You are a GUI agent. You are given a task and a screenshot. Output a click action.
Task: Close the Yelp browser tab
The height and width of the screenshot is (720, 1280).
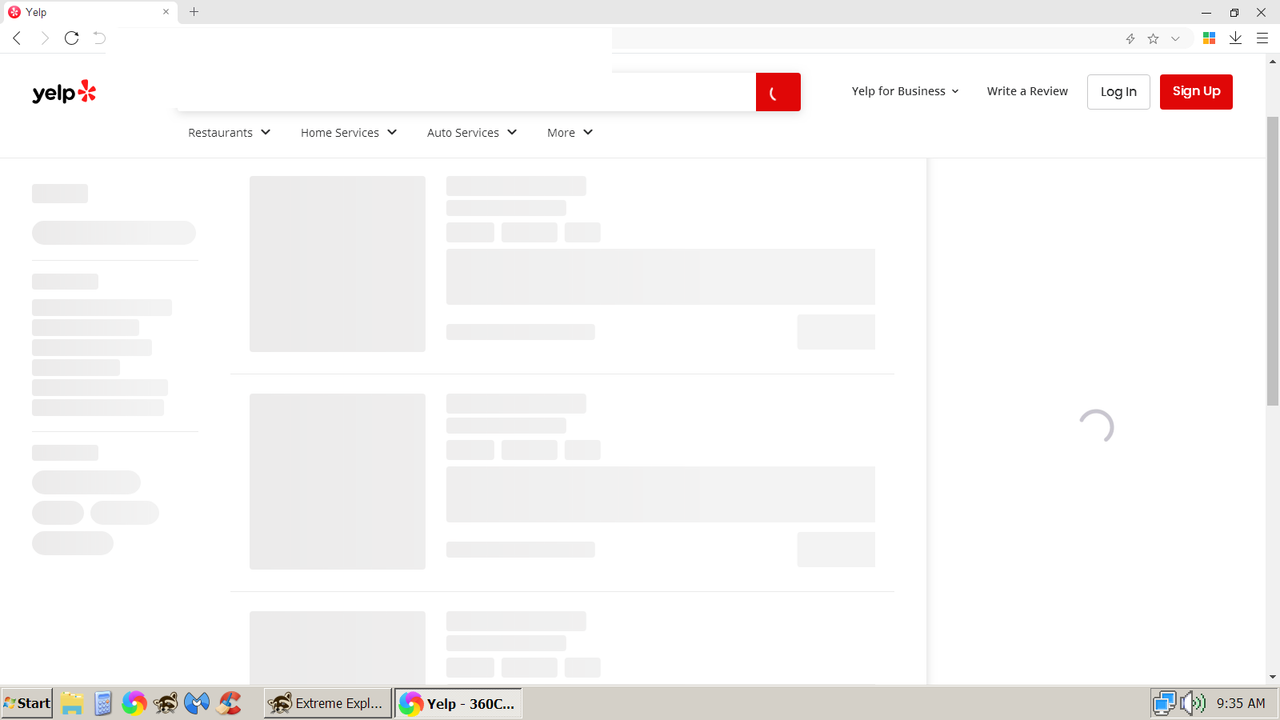click(166, 12)
